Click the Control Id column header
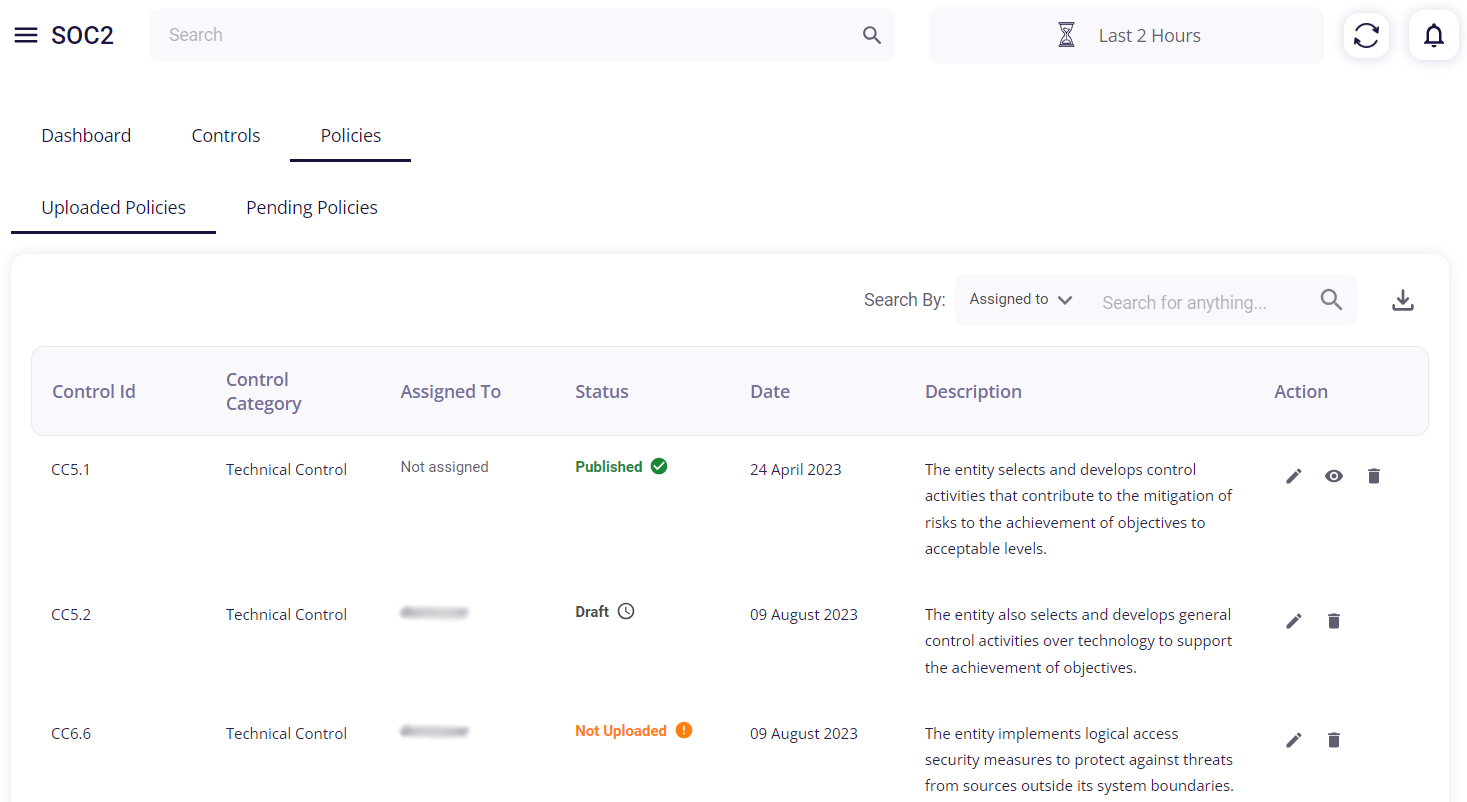The height and width of the screenshot is (802, 1467). (94, 391)
